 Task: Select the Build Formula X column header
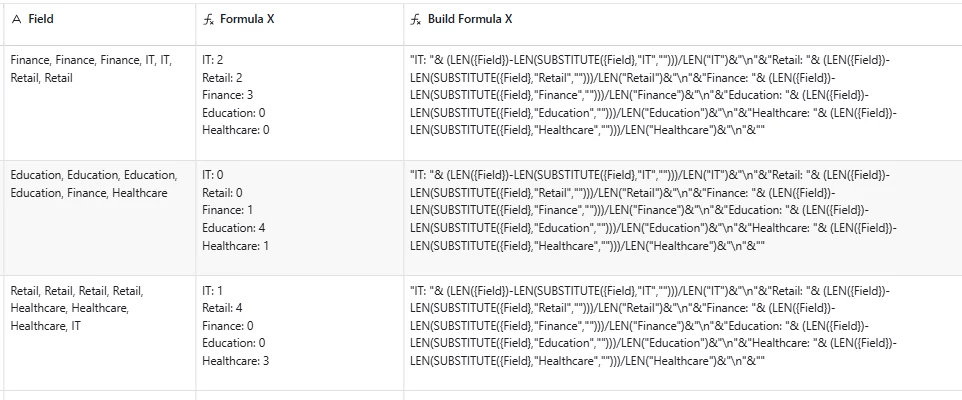click(682, 23)
